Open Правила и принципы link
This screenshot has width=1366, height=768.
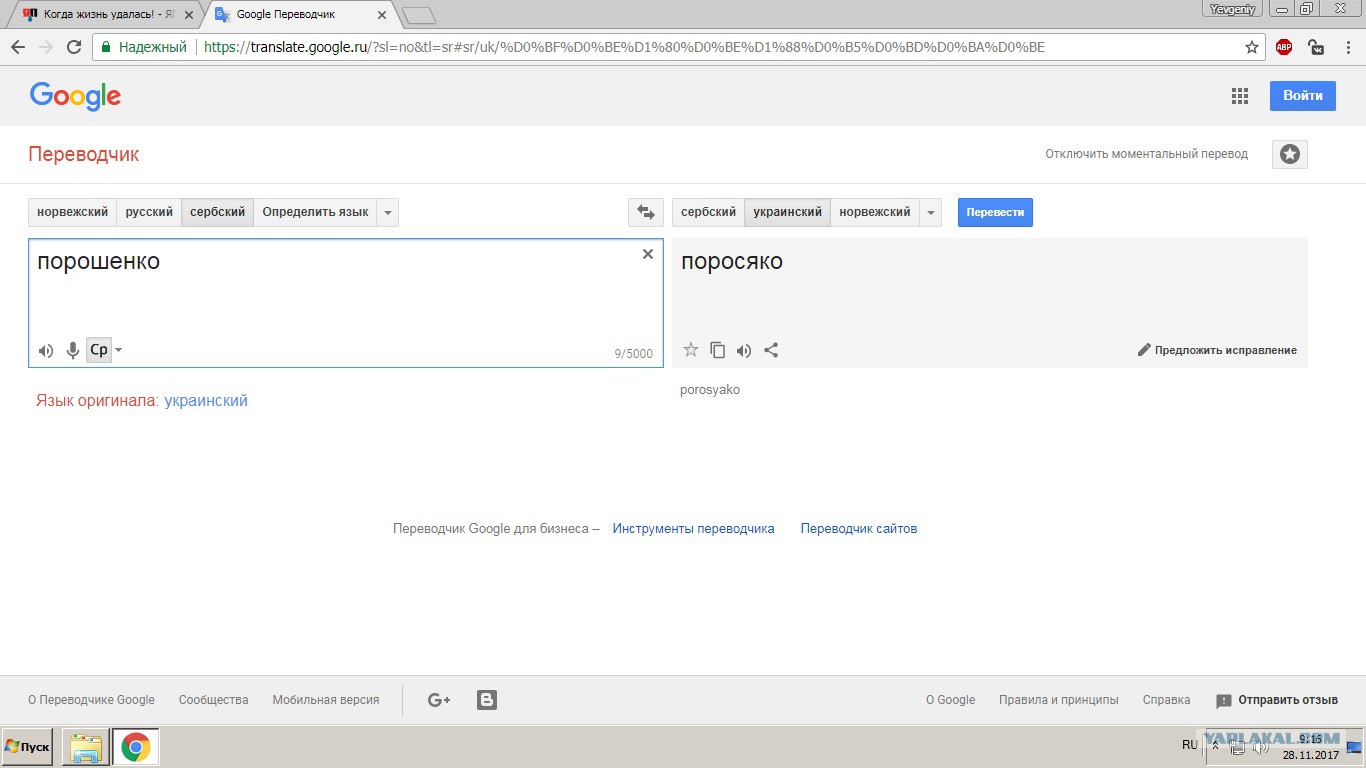point(1059,700)
